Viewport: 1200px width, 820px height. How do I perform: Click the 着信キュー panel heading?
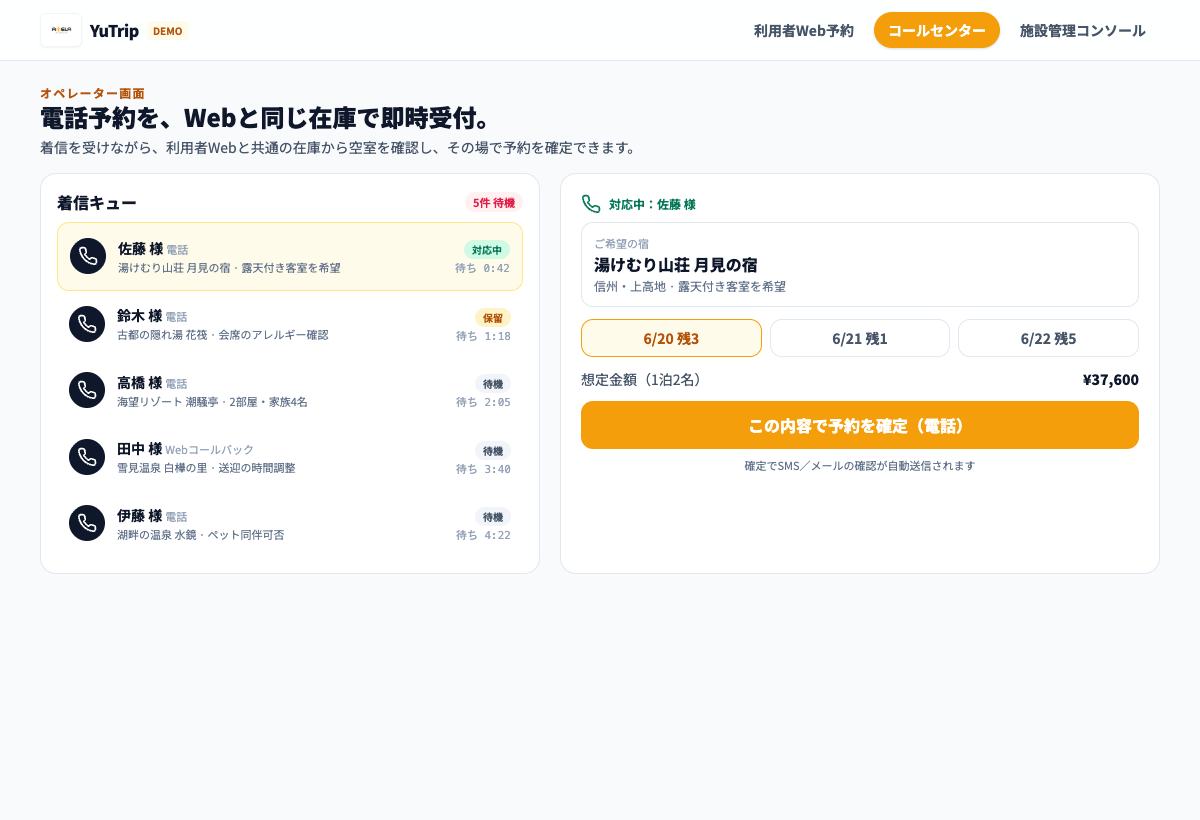(97, 203)
